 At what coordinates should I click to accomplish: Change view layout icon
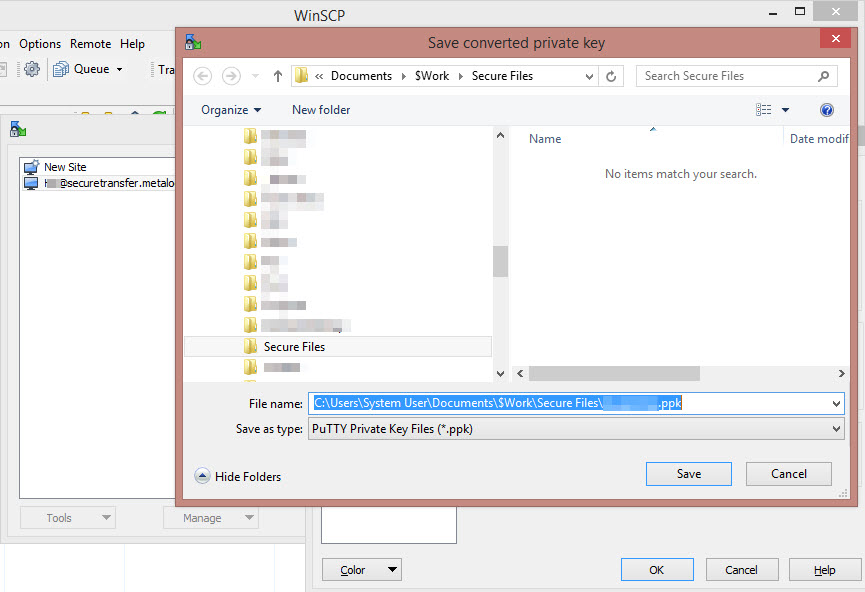[763, 110]
